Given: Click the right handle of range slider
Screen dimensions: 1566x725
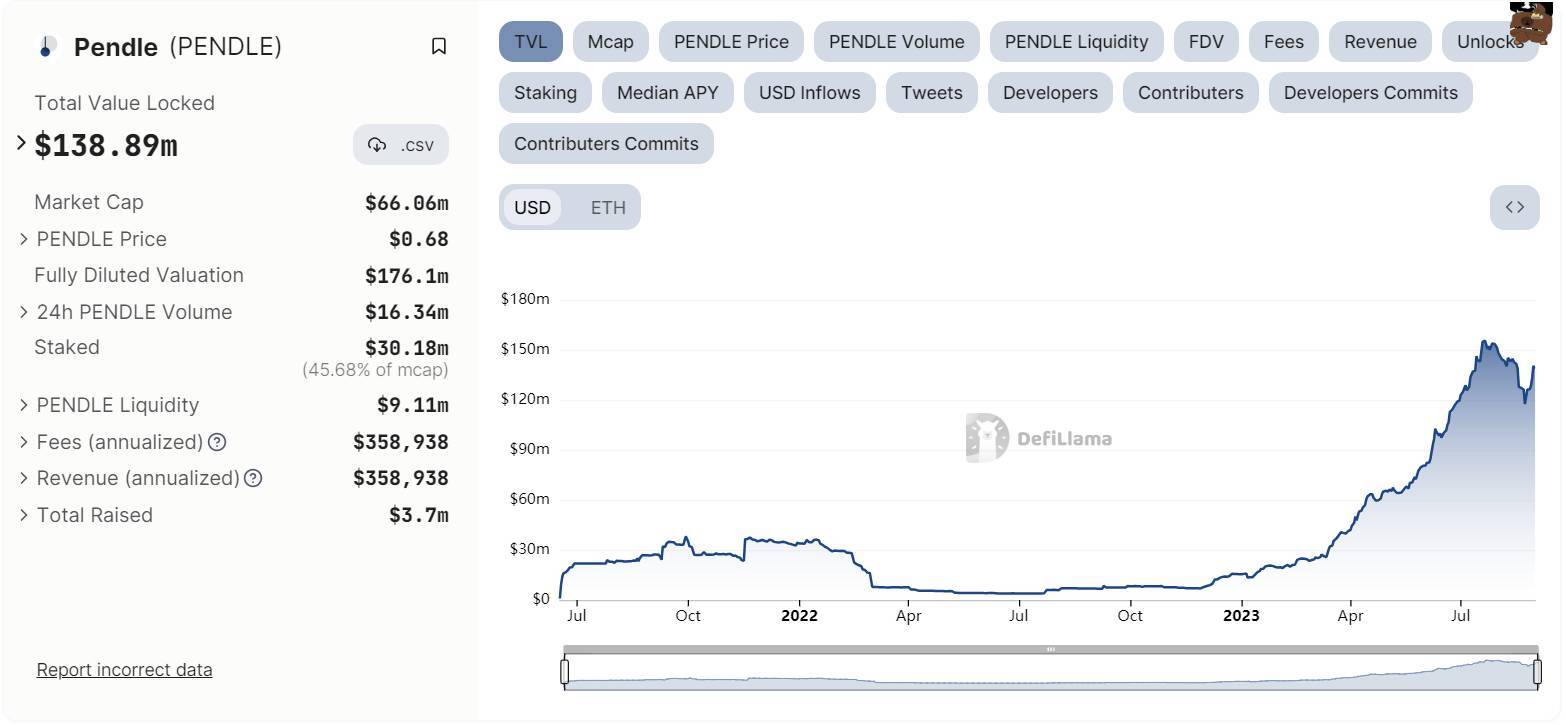Looking at the screenshot, I should [1537, 672].
